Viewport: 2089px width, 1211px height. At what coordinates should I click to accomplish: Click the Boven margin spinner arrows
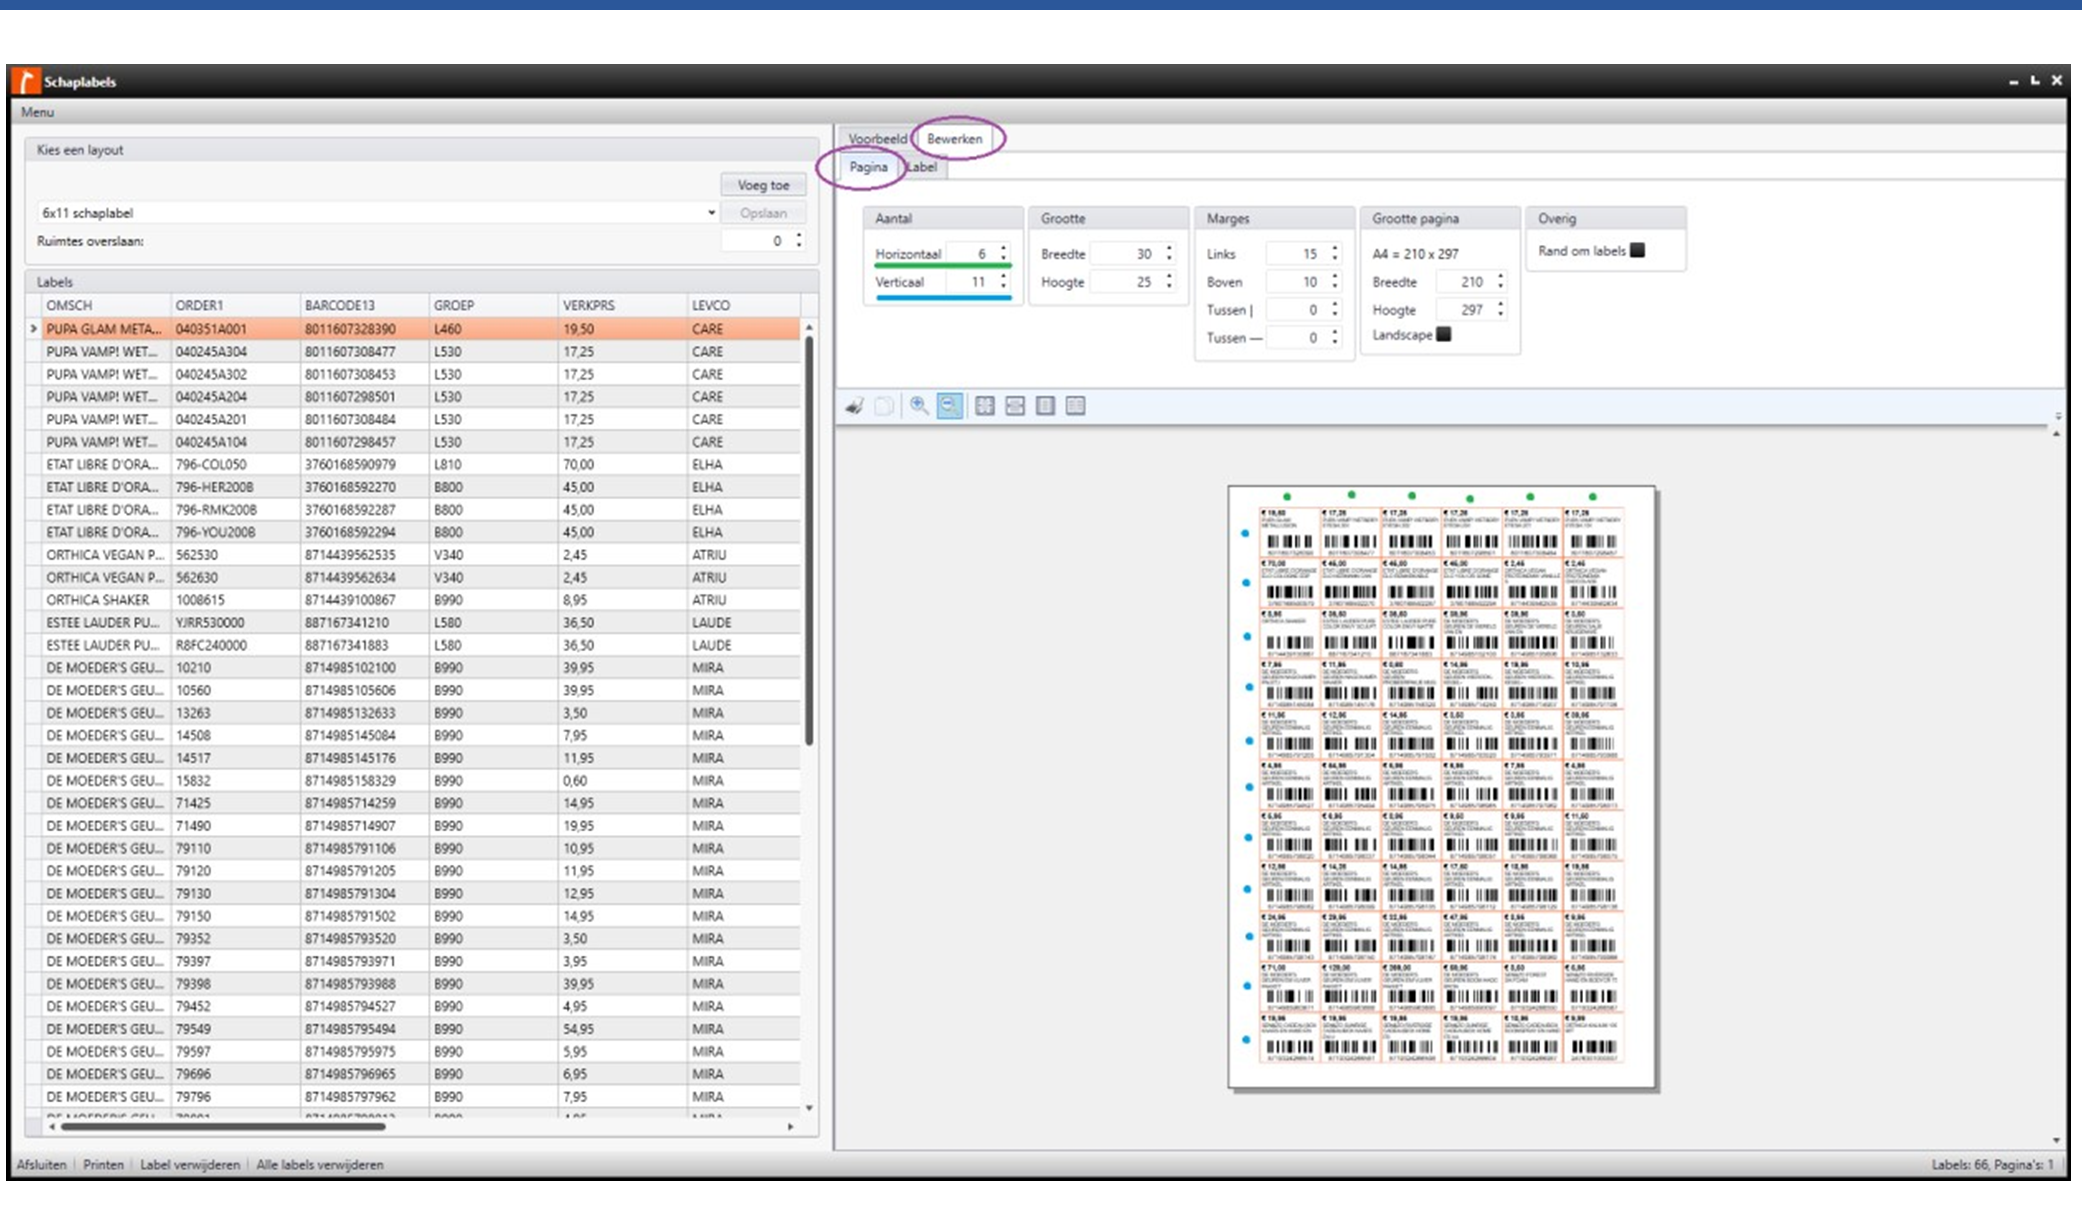pos(1335,282)
